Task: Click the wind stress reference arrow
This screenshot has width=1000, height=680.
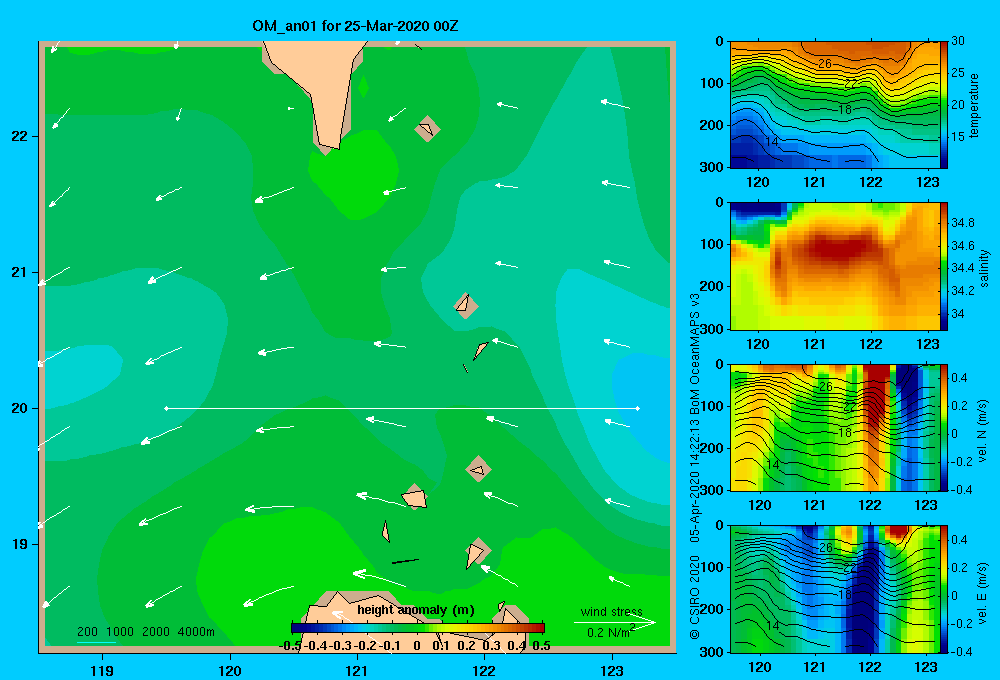Action: (614, 622)
